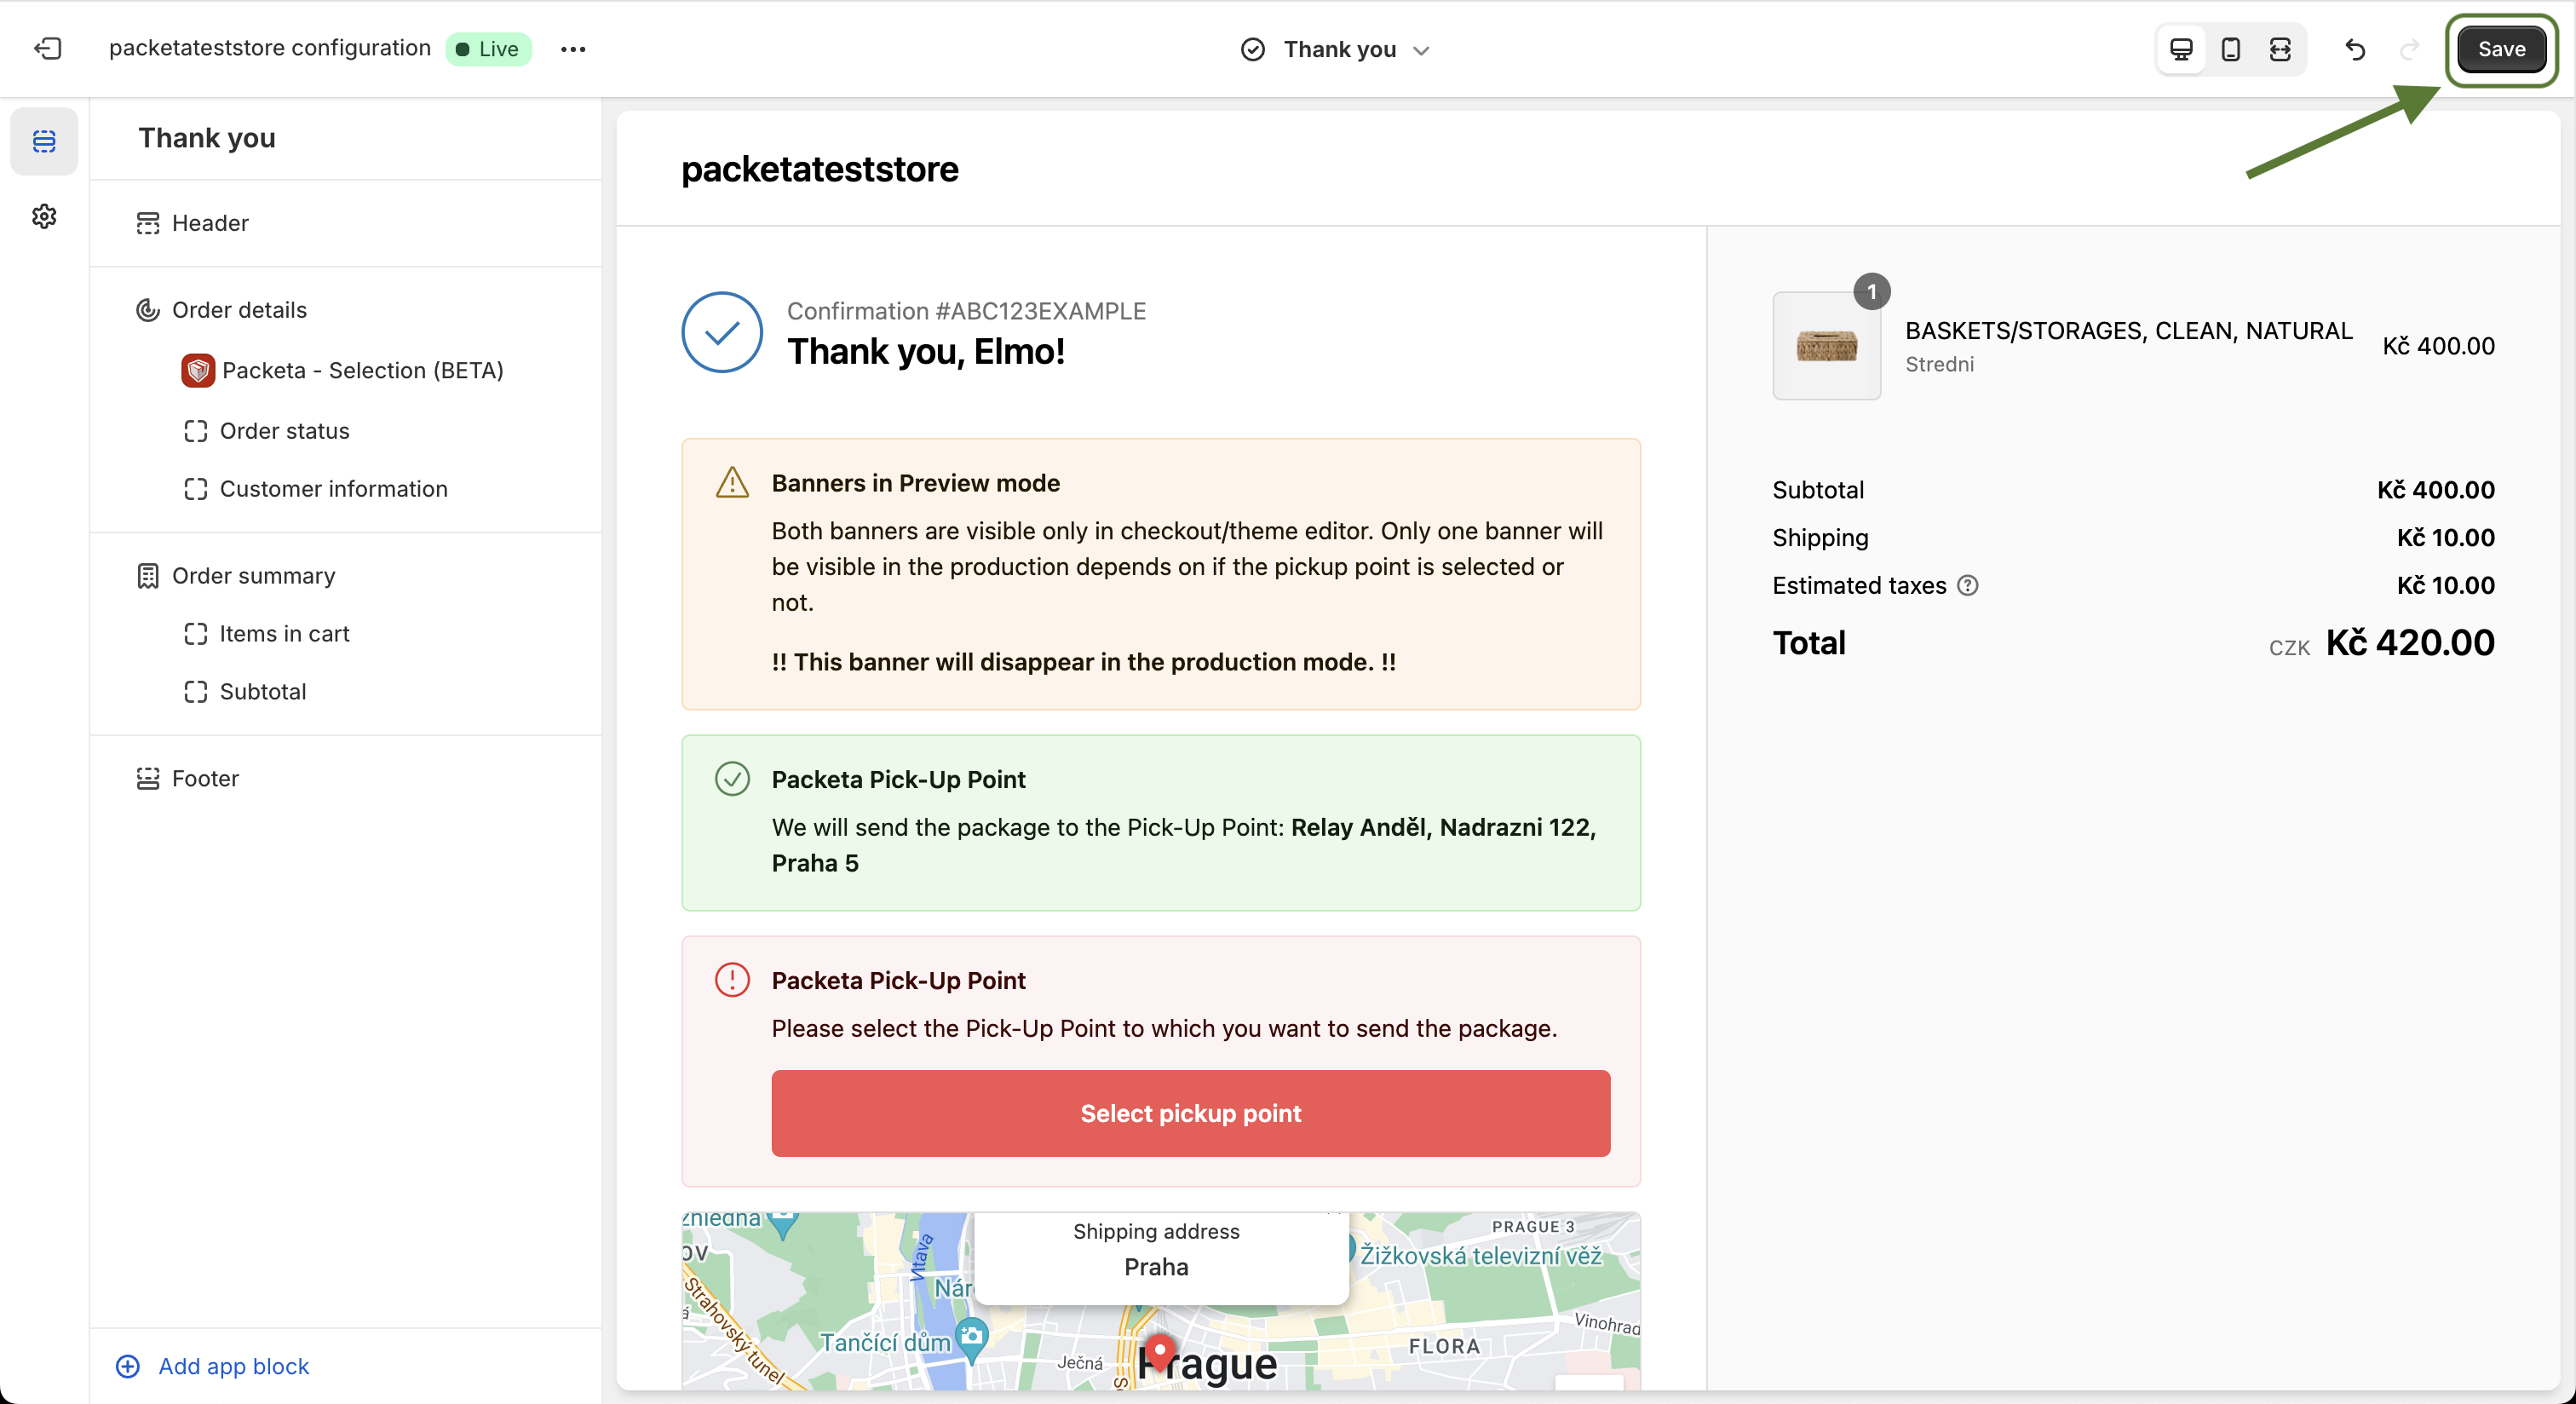Redo the last change

[2409, 49]
